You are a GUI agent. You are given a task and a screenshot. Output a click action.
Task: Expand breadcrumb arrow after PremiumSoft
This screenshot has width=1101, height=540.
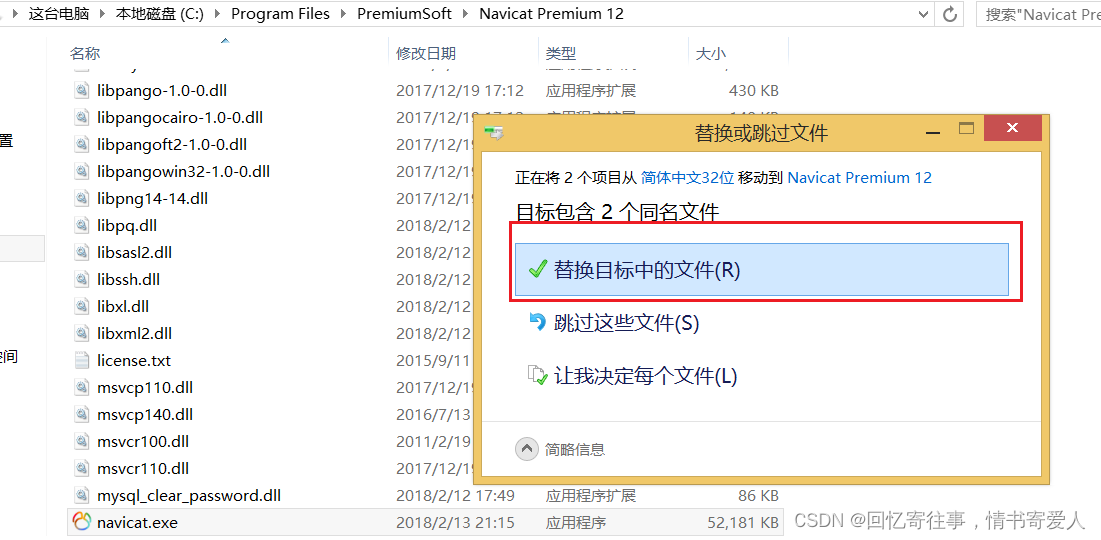pos(465,14)
